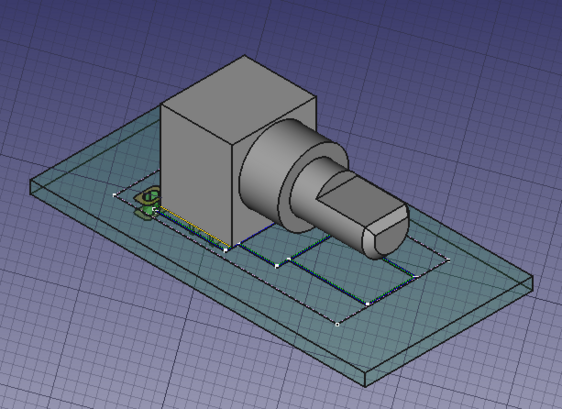Select the leftmost sketch vertex on the plate
The height and width of the screenshot is (409, 562).
(114, 195)
